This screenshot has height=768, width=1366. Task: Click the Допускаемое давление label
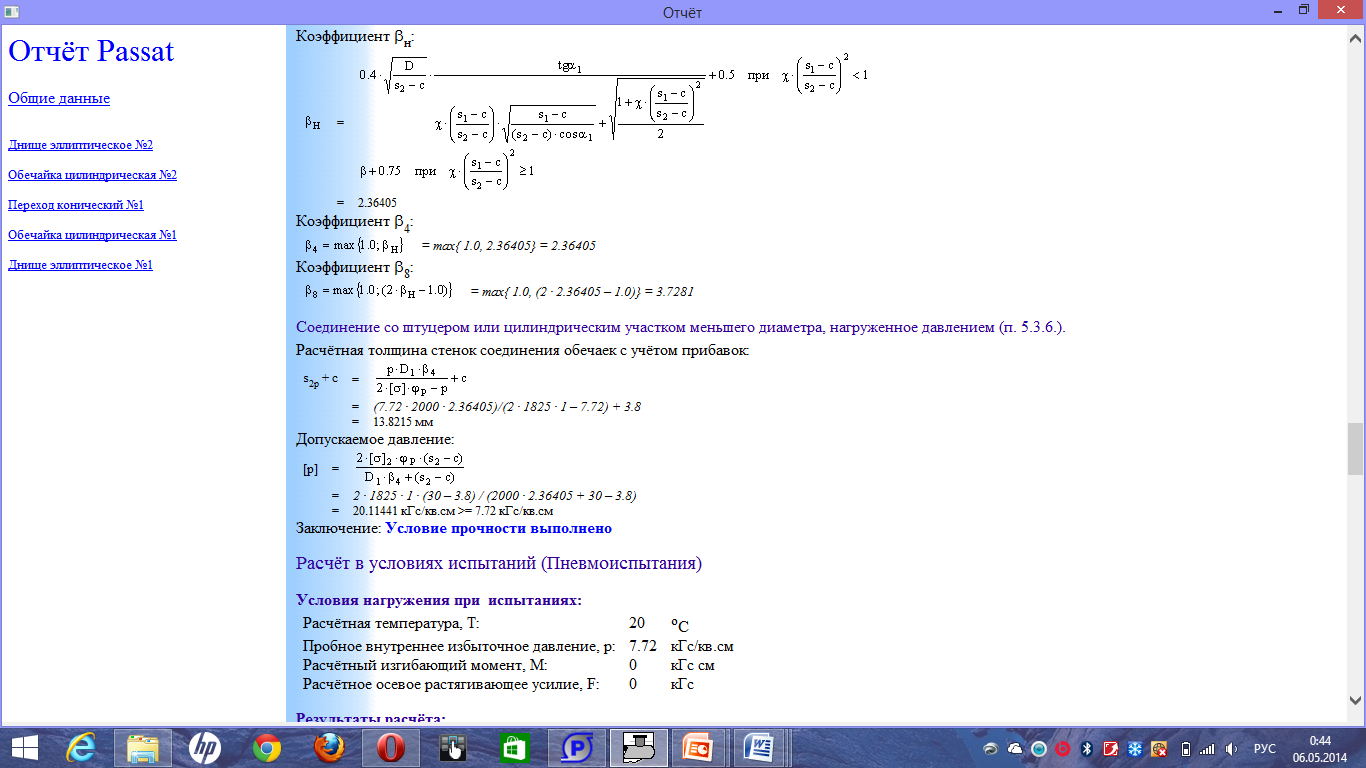point(375,439)
